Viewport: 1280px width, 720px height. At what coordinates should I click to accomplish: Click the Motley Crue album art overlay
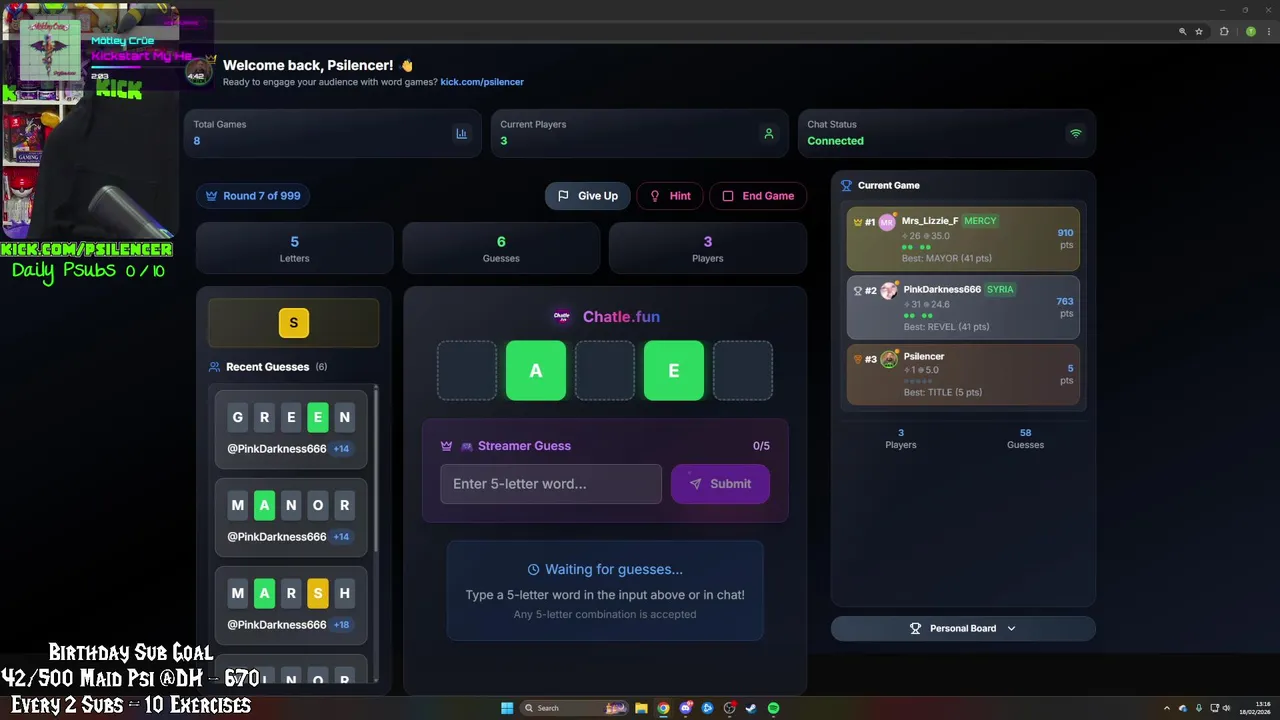[50, 50]
